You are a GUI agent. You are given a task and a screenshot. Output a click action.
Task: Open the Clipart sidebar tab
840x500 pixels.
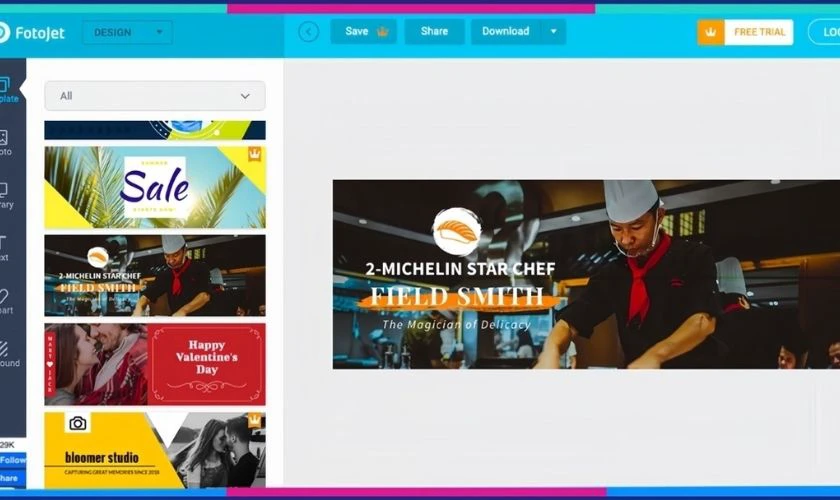pos(5,302)
